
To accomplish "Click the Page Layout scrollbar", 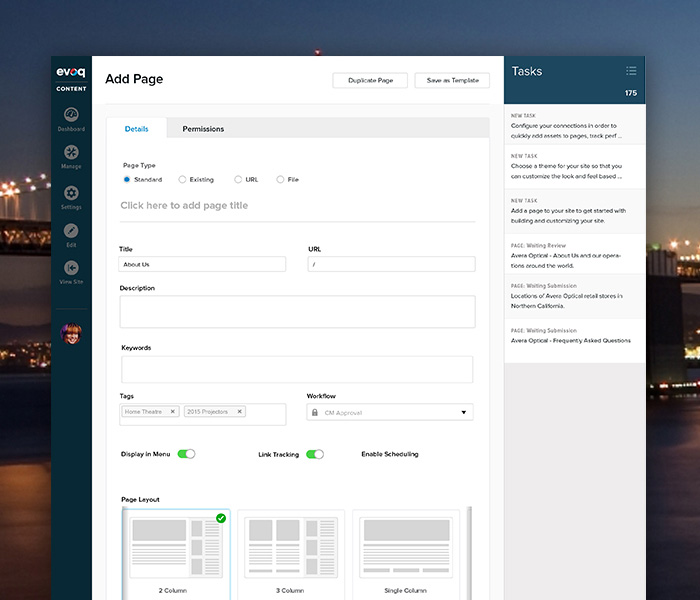I will point(469,554).
